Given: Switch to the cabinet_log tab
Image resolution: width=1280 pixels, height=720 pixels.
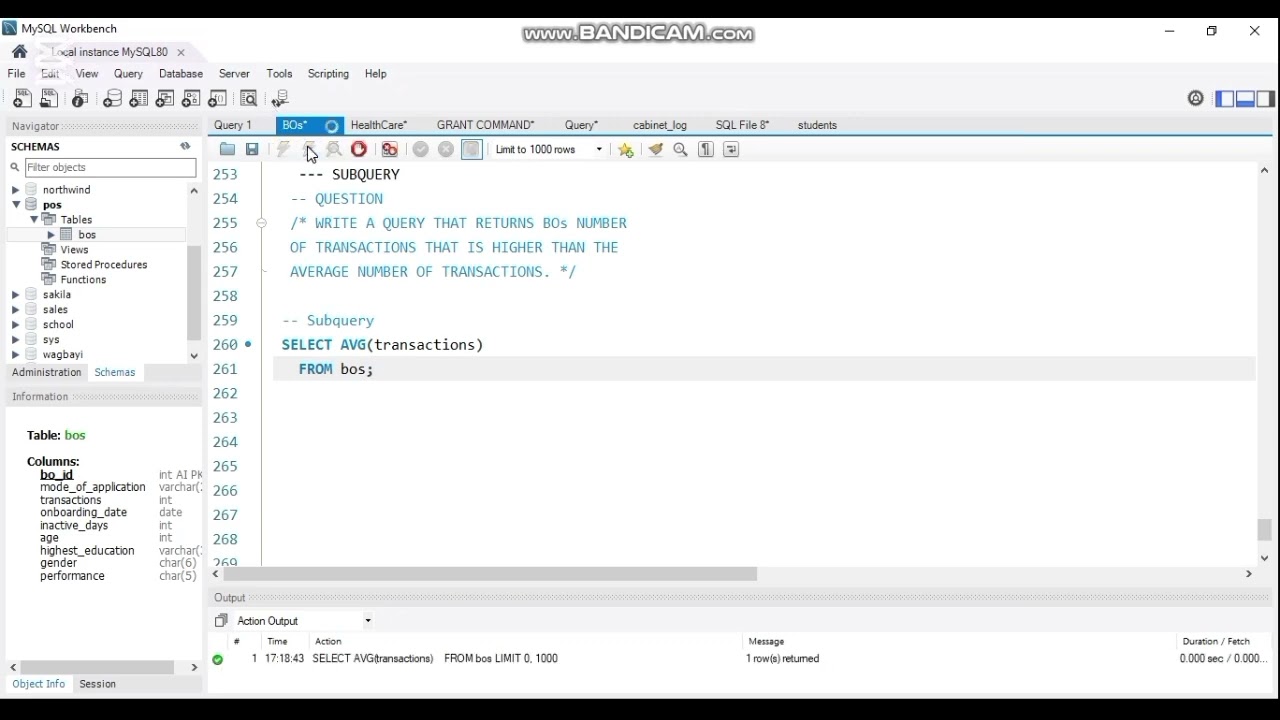Looking at the screenshot, I should point(660,125).
